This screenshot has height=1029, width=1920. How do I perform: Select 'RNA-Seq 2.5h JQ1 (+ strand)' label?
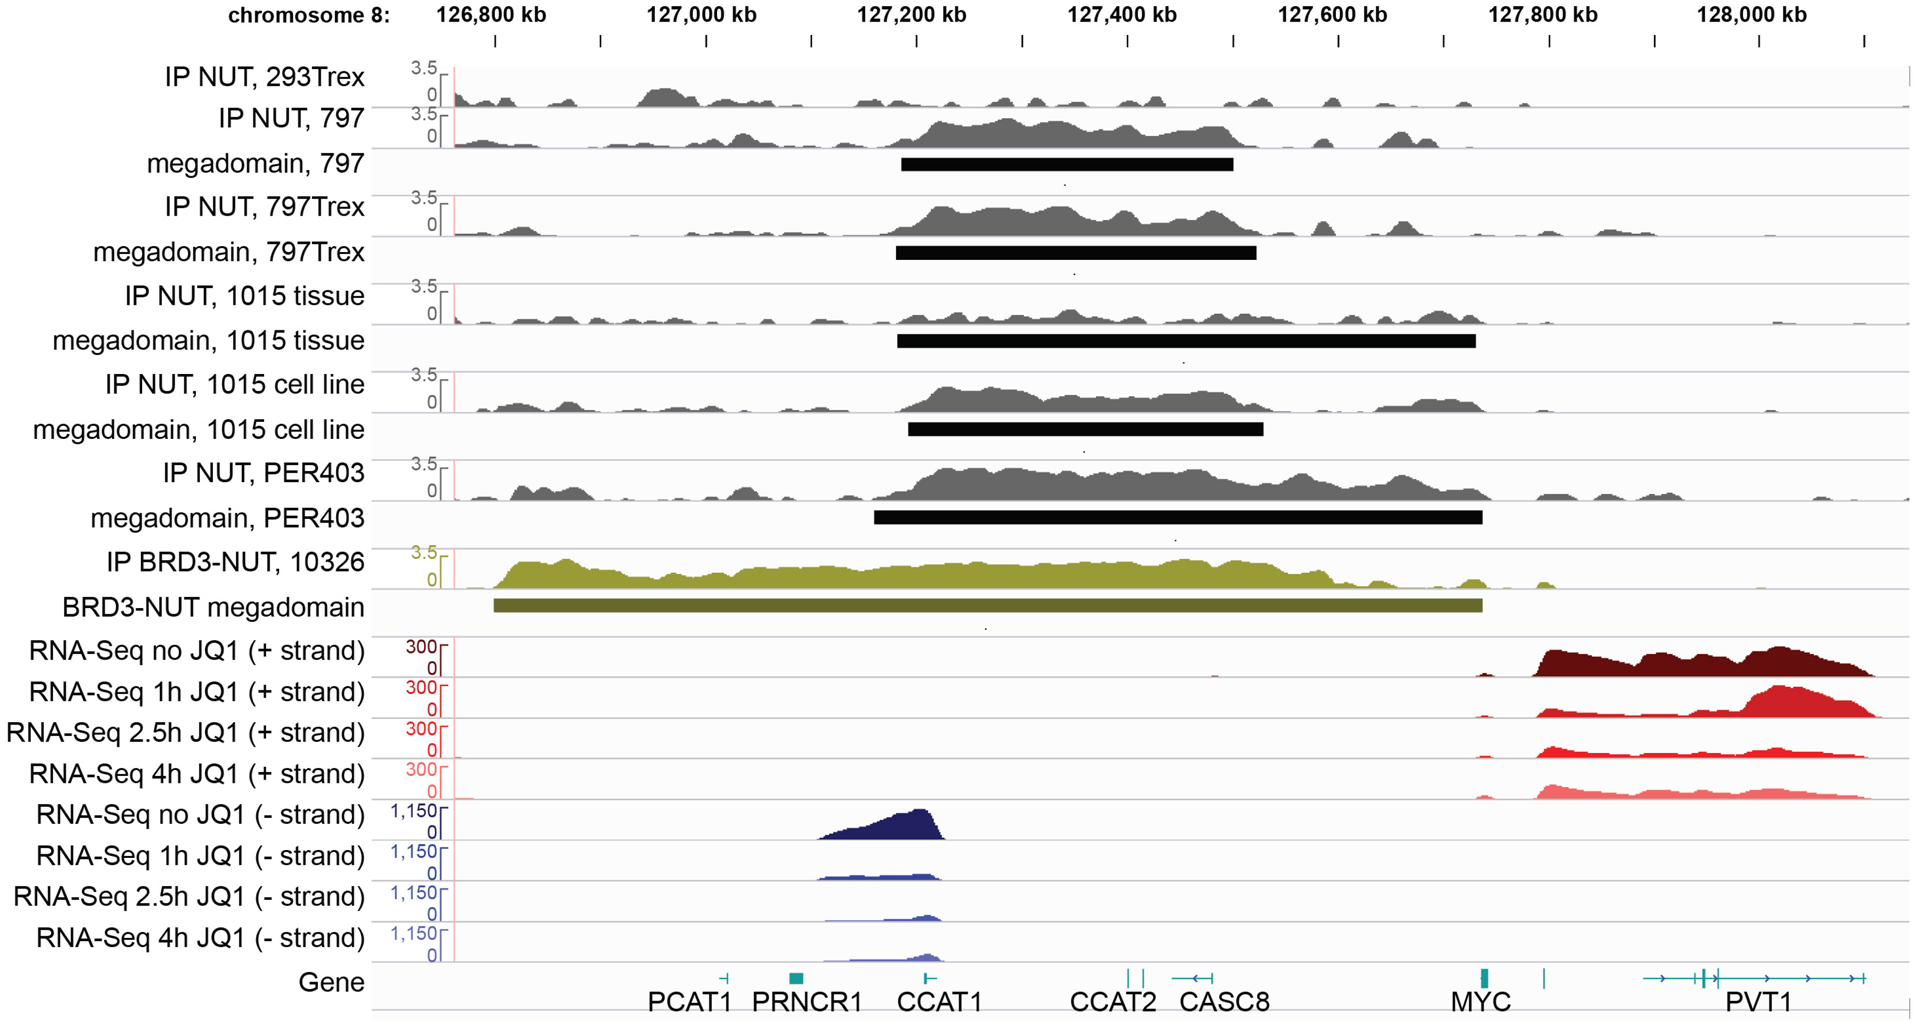[186, 733]
